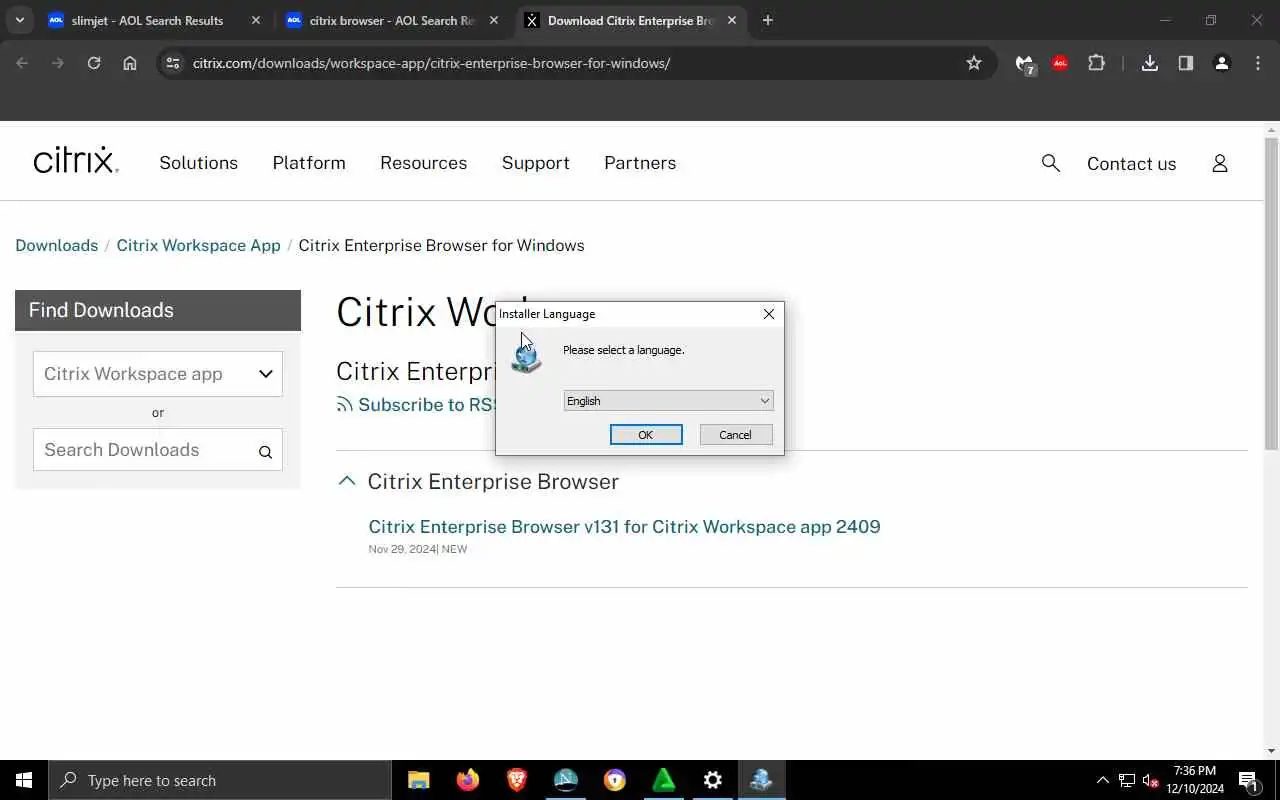The height and width of the screenshot is (800, 1280).
Task: Click the browser home icon
Action: (130, 63)
